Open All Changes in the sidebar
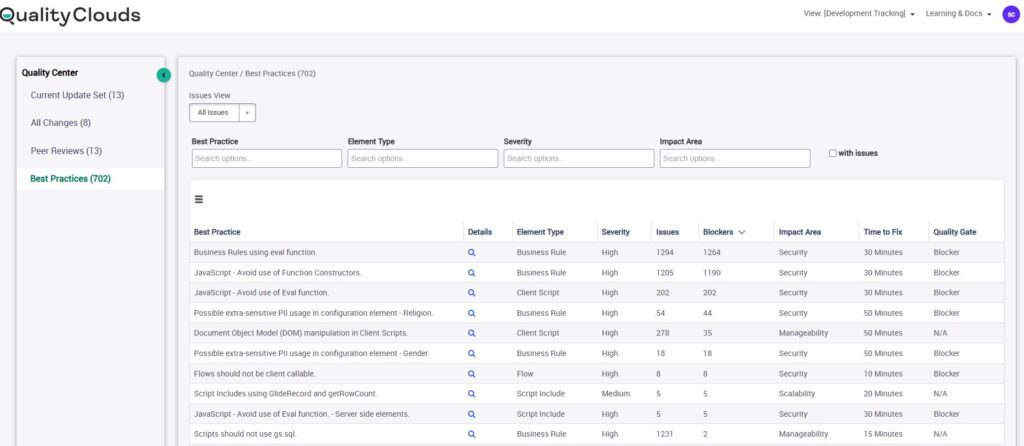 pyautogui.click(x=60, y=123)
